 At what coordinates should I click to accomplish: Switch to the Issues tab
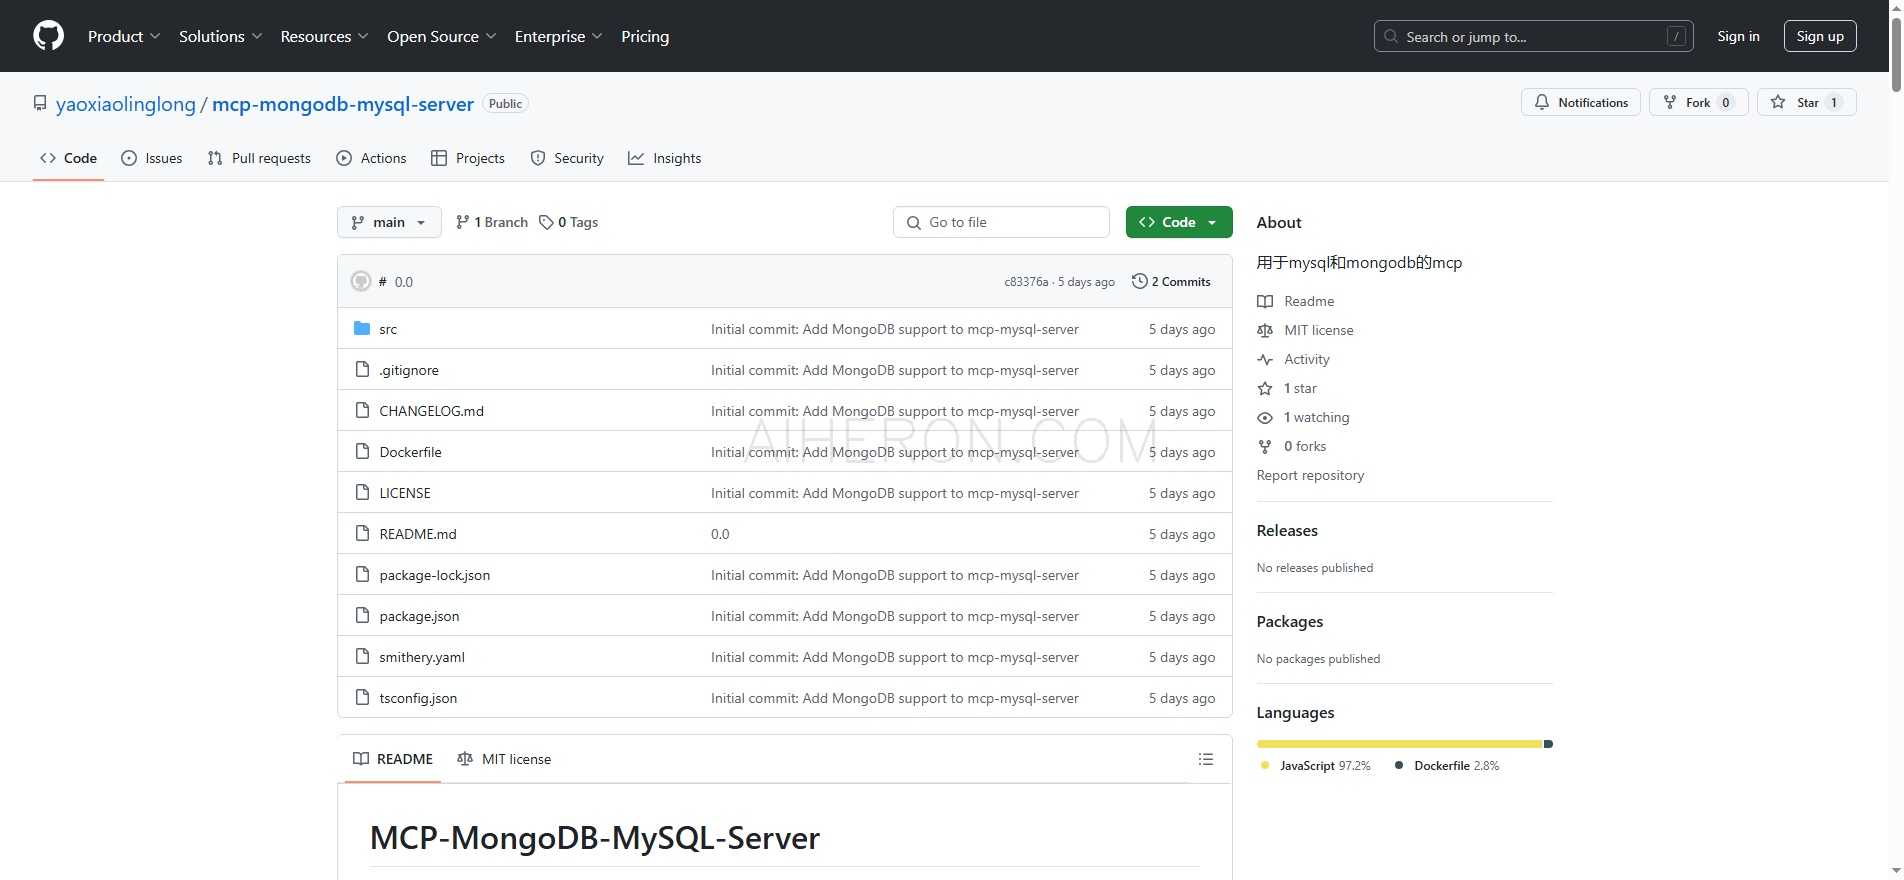[x=152, y=158]
